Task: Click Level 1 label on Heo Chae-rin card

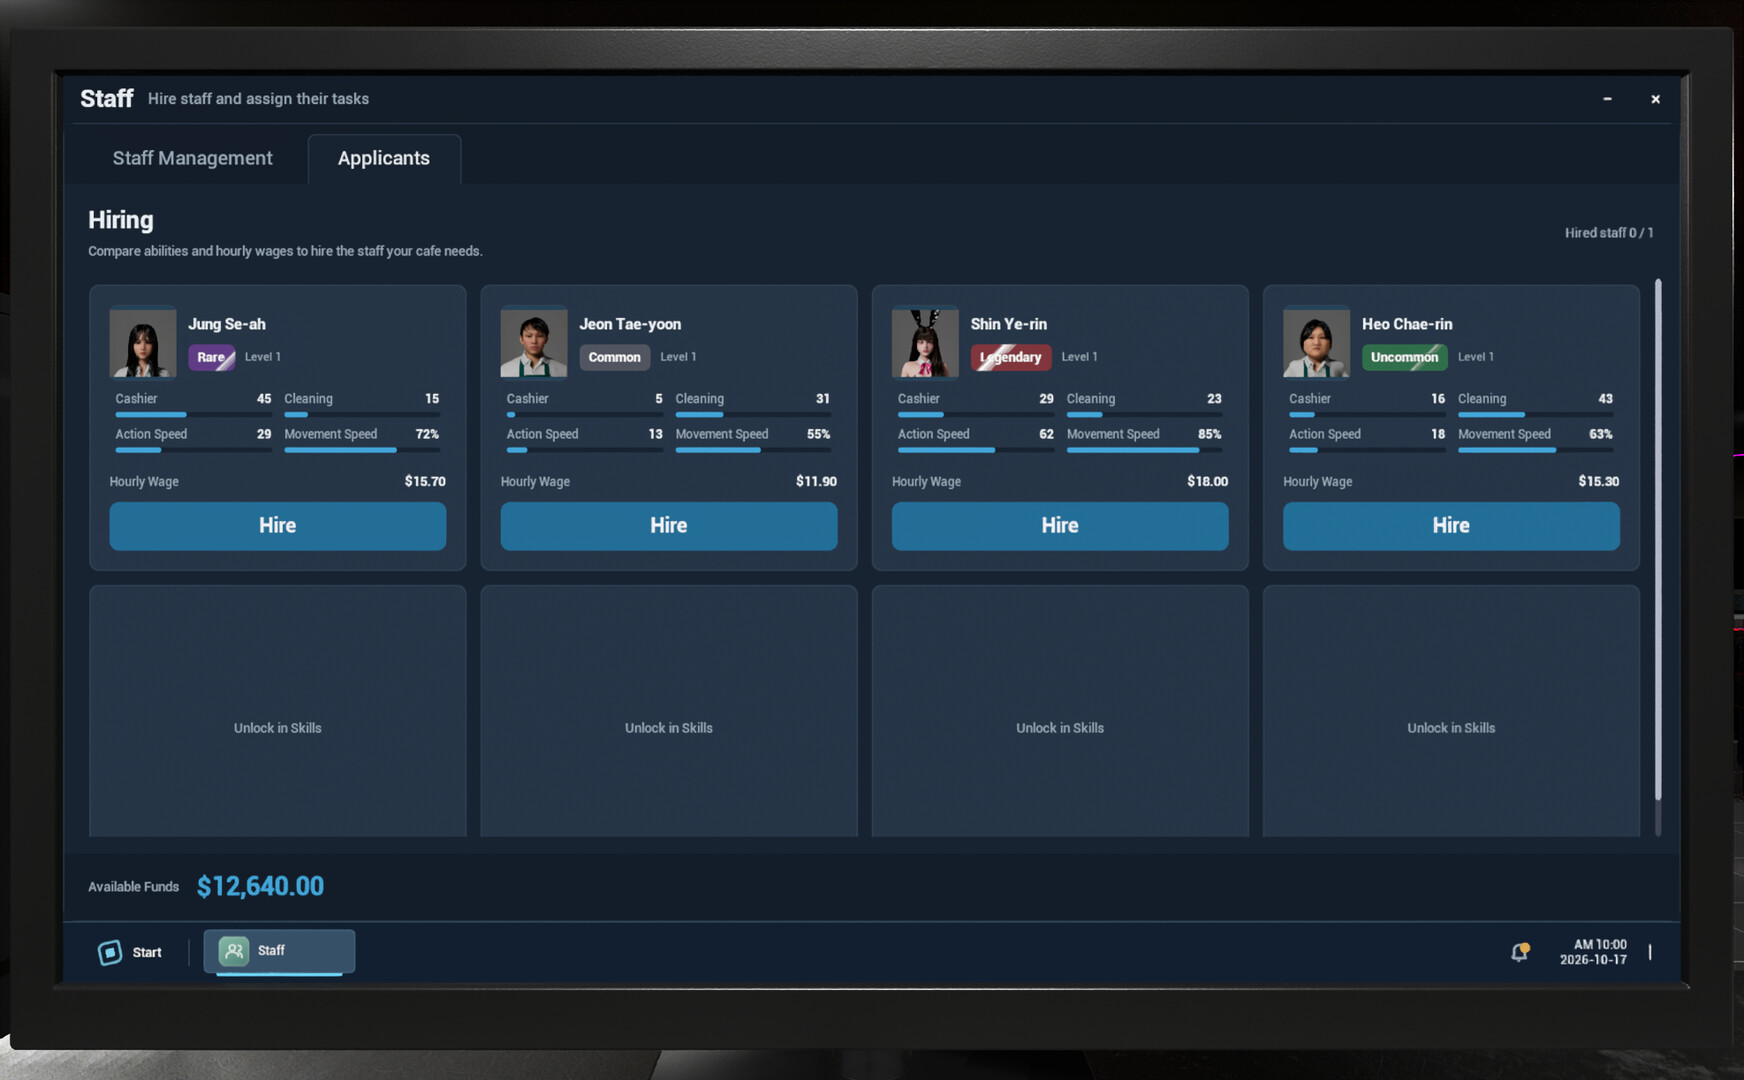Action: click(x=1476, y=357)
